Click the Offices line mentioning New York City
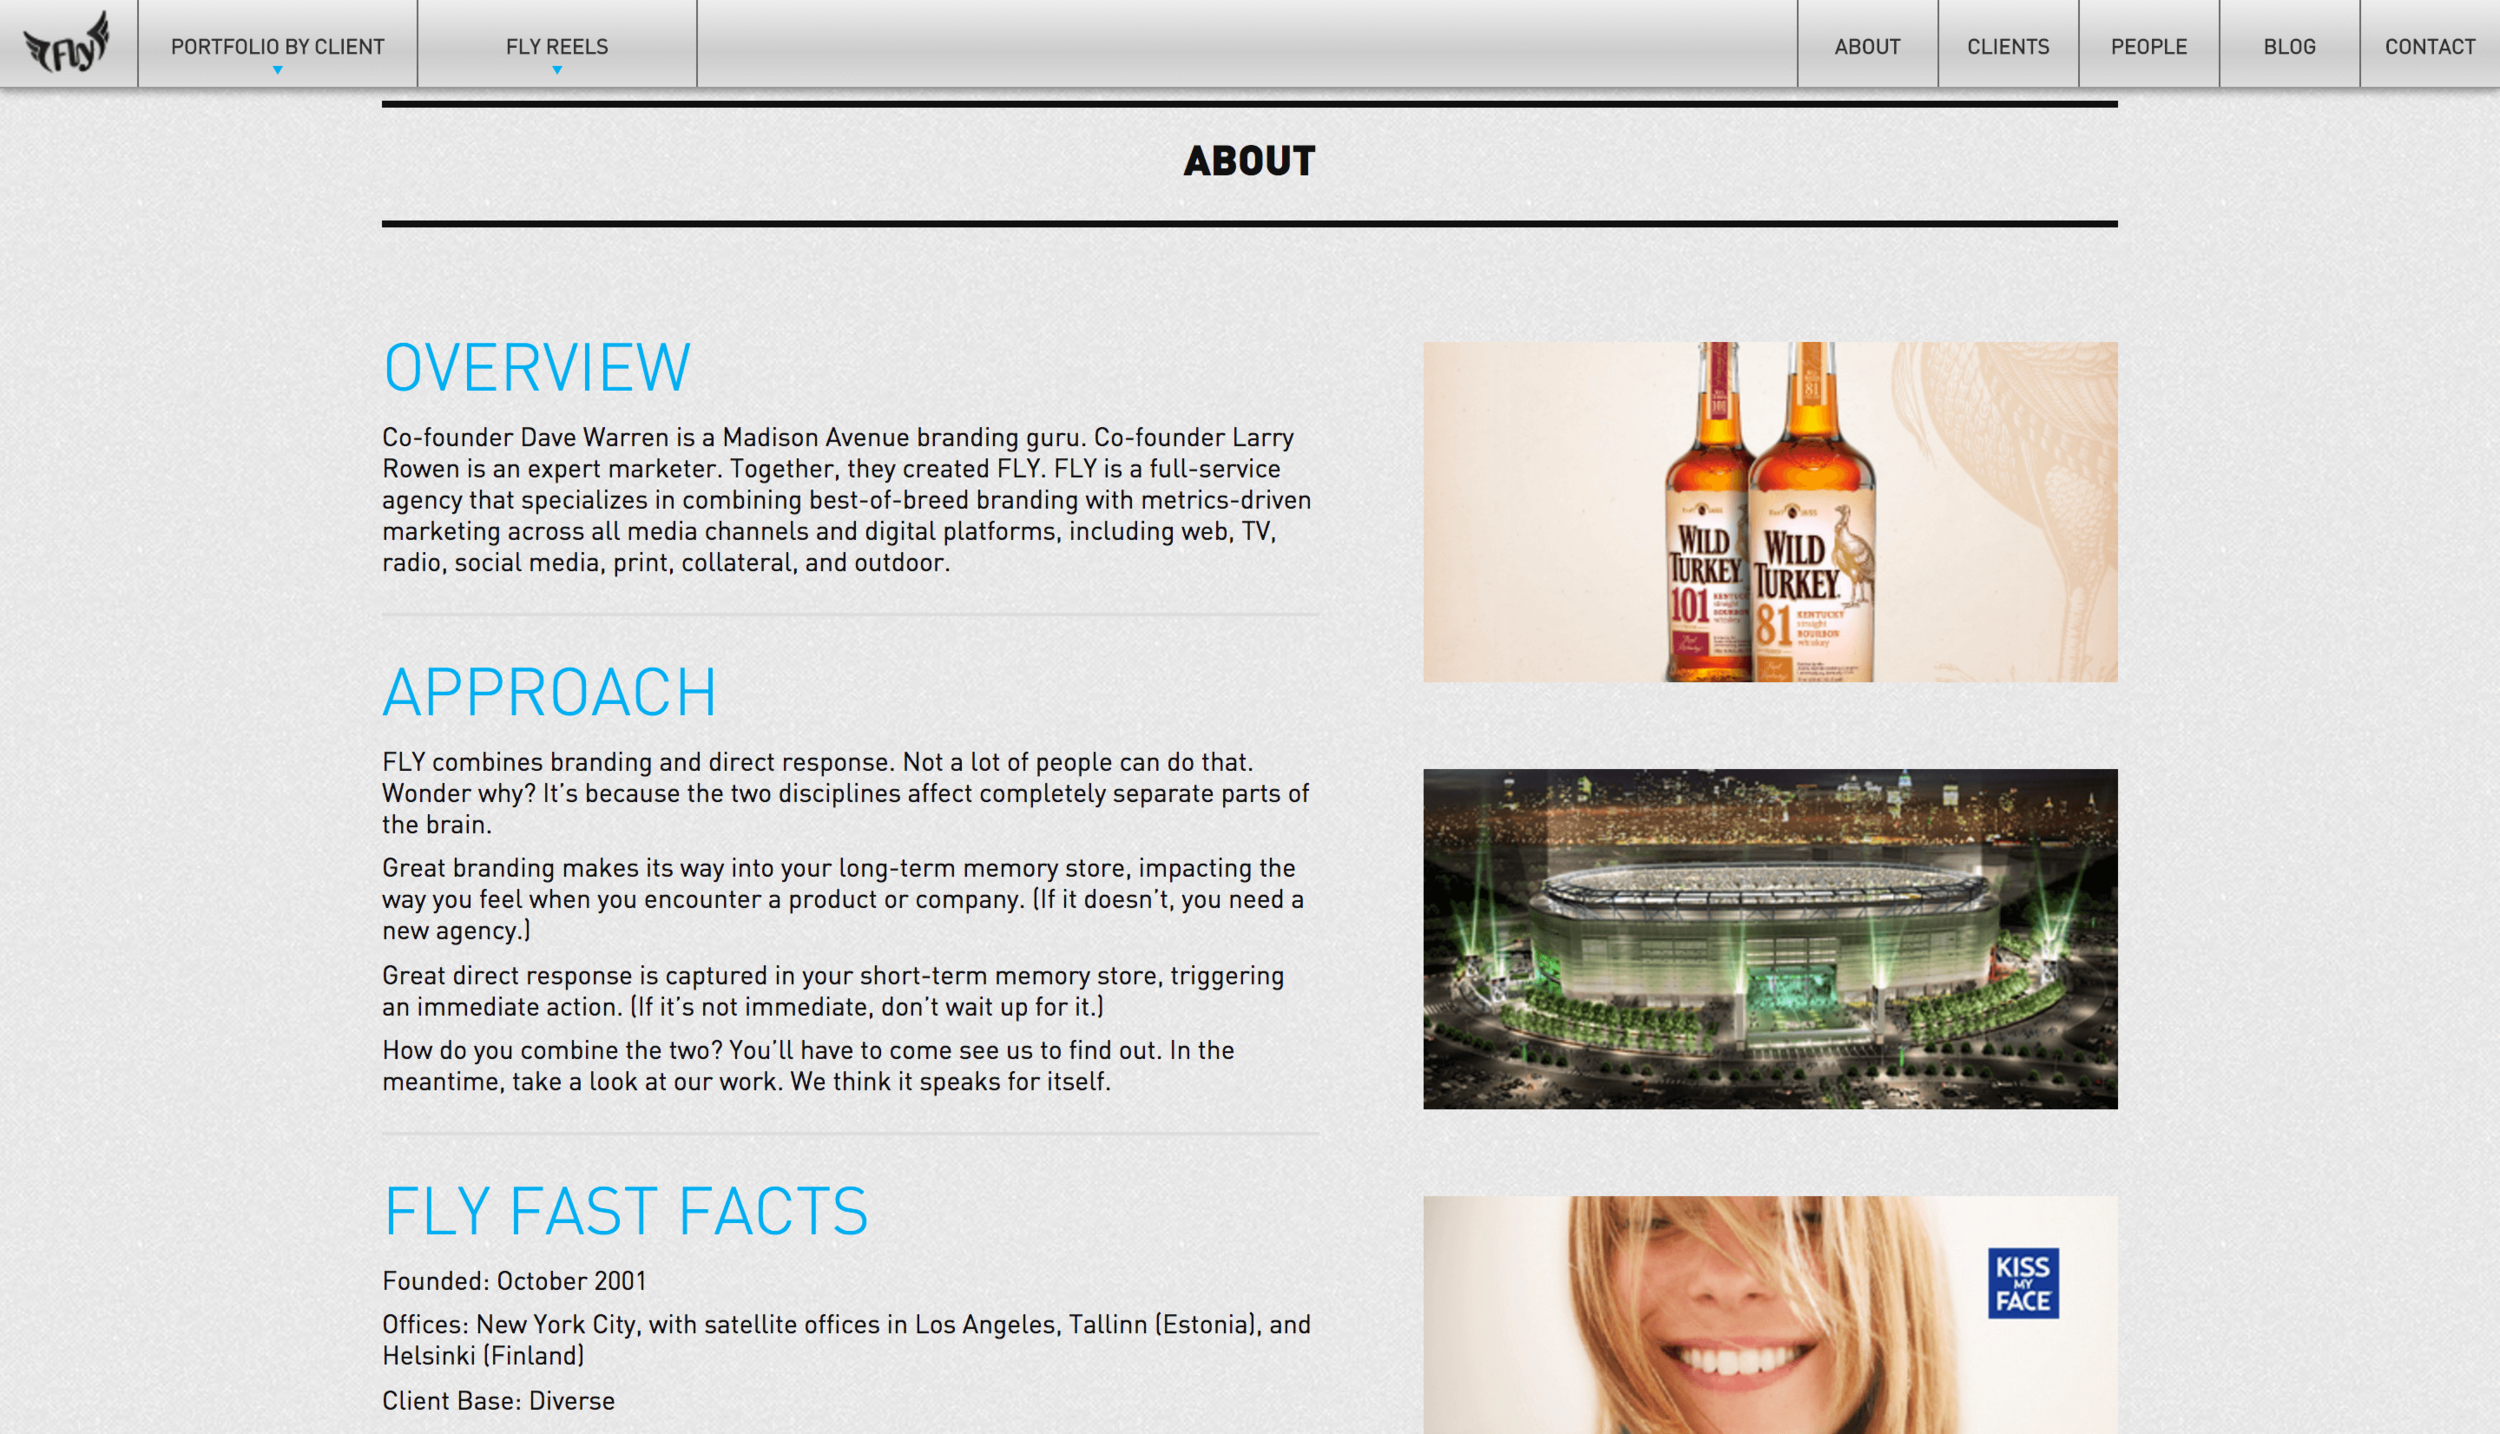2500x1434 pixels. [846, 1340]
